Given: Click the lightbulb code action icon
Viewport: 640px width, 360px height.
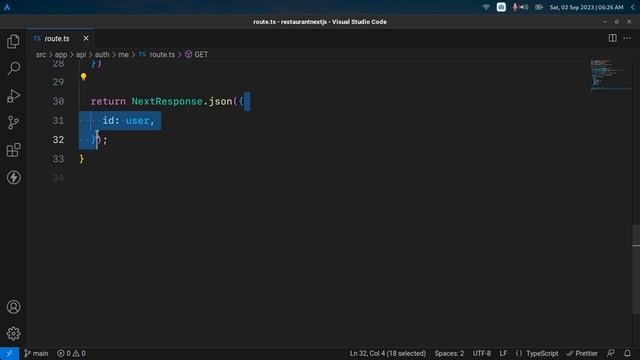Looking at the screenshot, I should pyautogui.click(x=84, y=77).
